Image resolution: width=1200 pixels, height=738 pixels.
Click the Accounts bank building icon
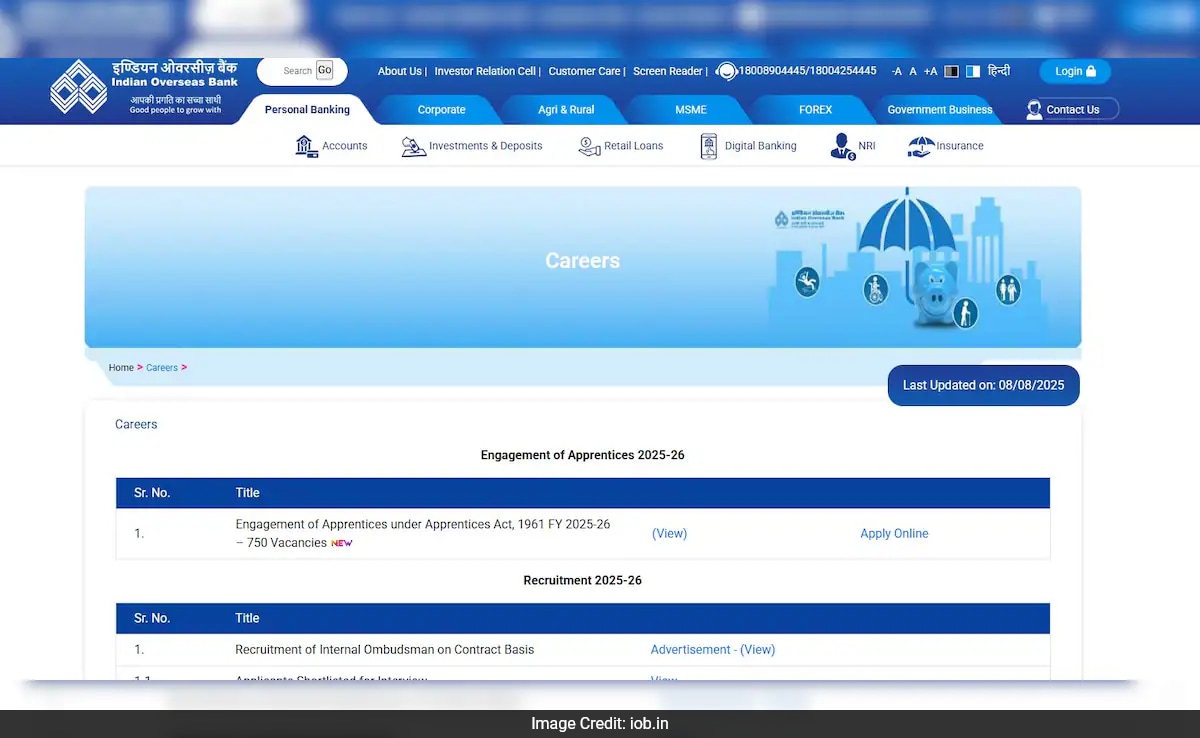306,146
